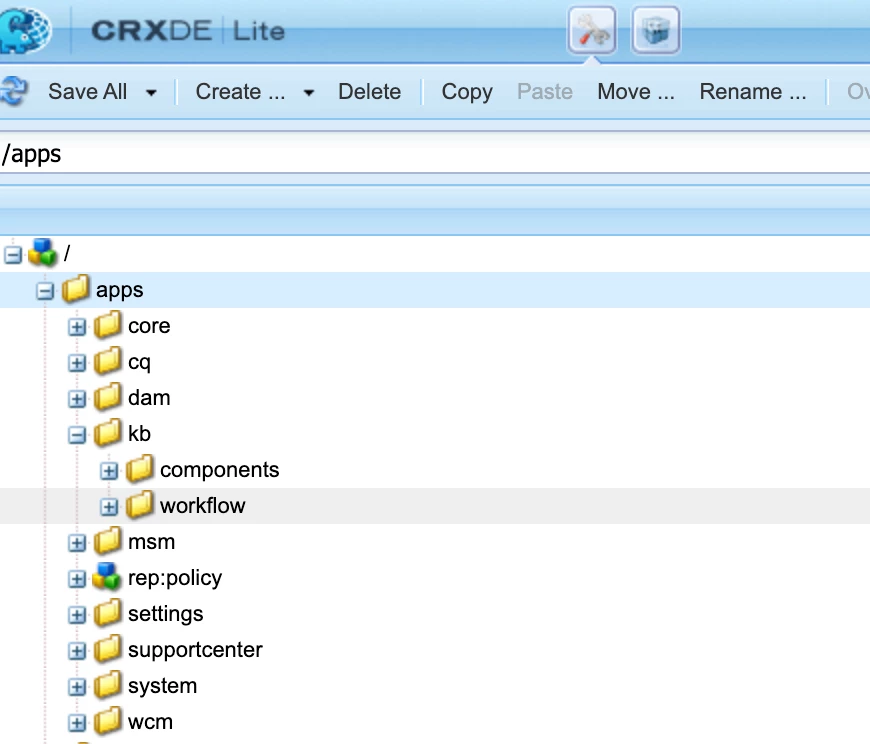
Task: Open the Save All dropdown arrow
Action: click(151, 93)
